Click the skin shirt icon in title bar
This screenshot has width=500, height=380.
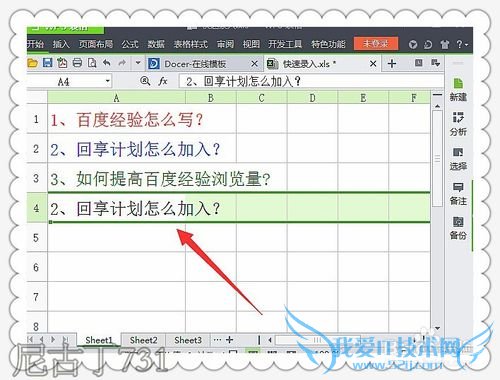click(444, 44)
